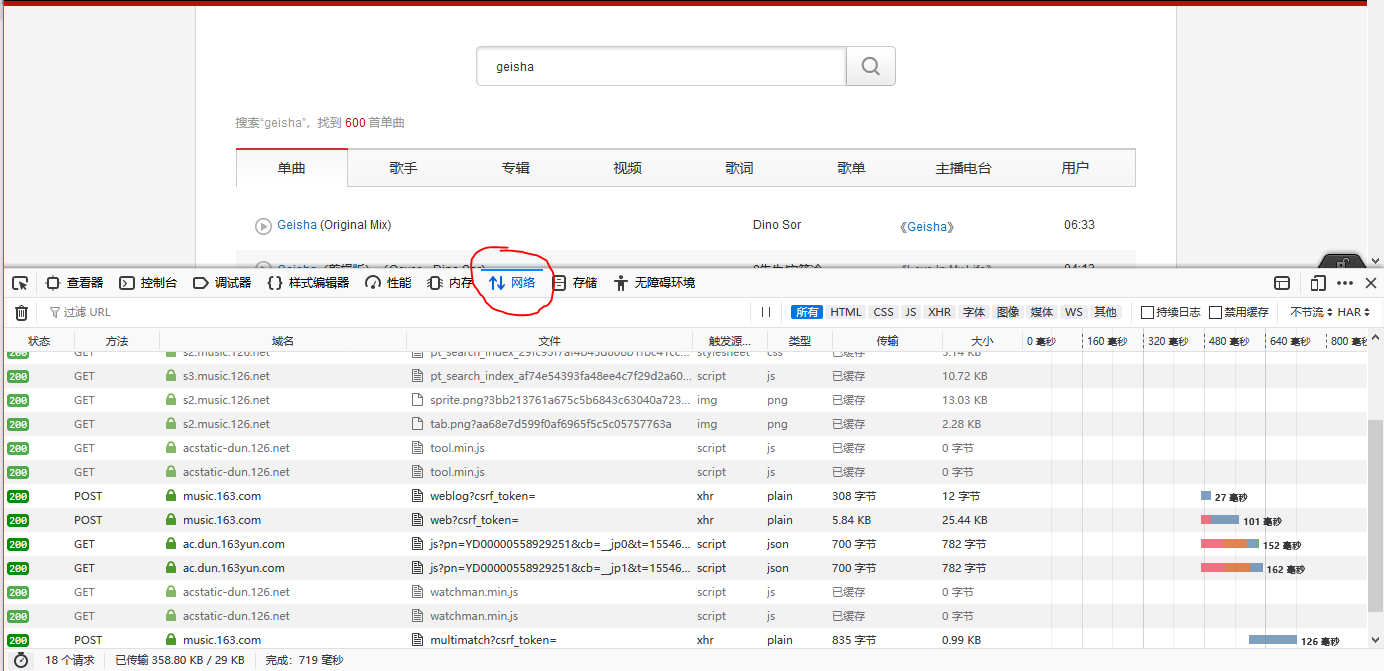The width and height of the screenshot is (1384, 671).
Task: Switch to the 歌手 artists tab
Action: point(403,168)
